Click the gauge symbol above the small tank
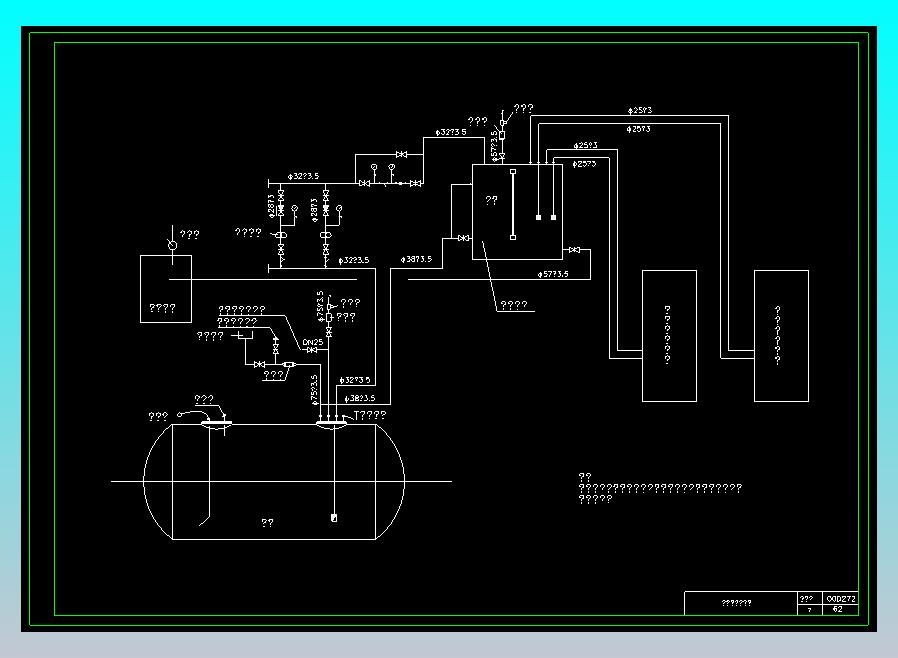The height and width of the screenshot is (658, 898). coord(172,245)
